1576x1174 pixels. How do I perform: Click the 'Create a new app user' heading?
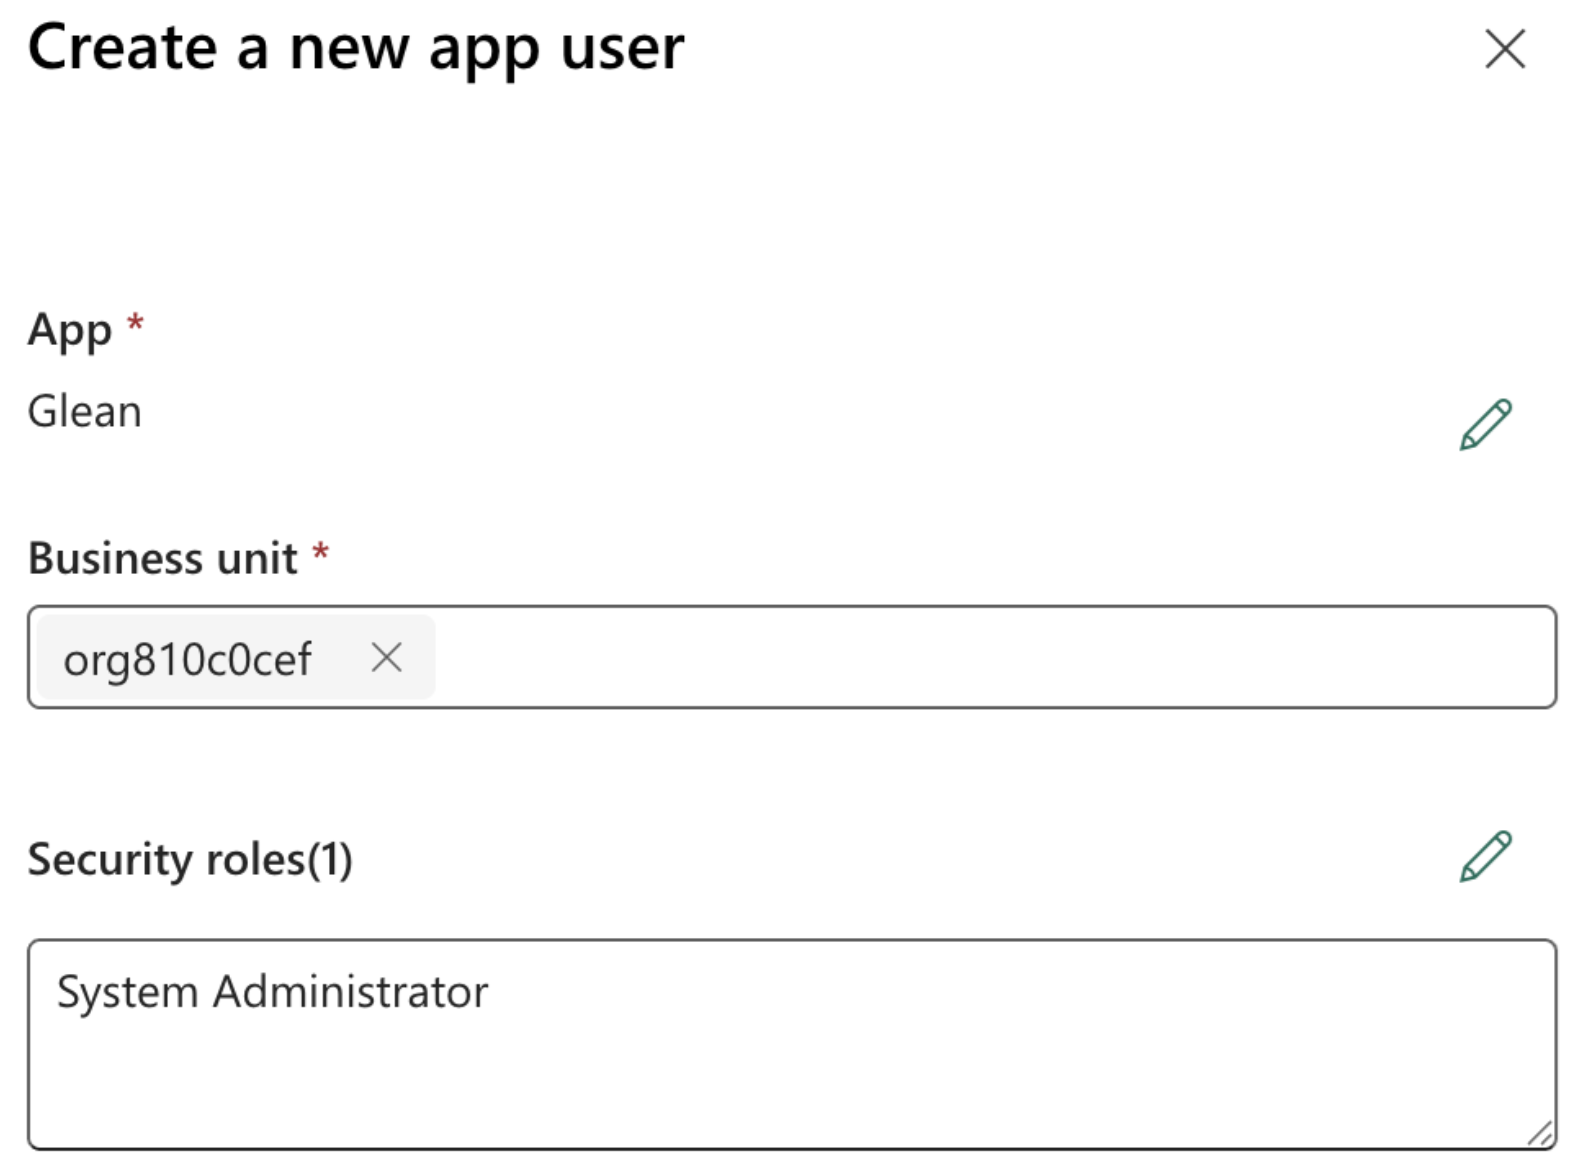(x=355, y=48)
